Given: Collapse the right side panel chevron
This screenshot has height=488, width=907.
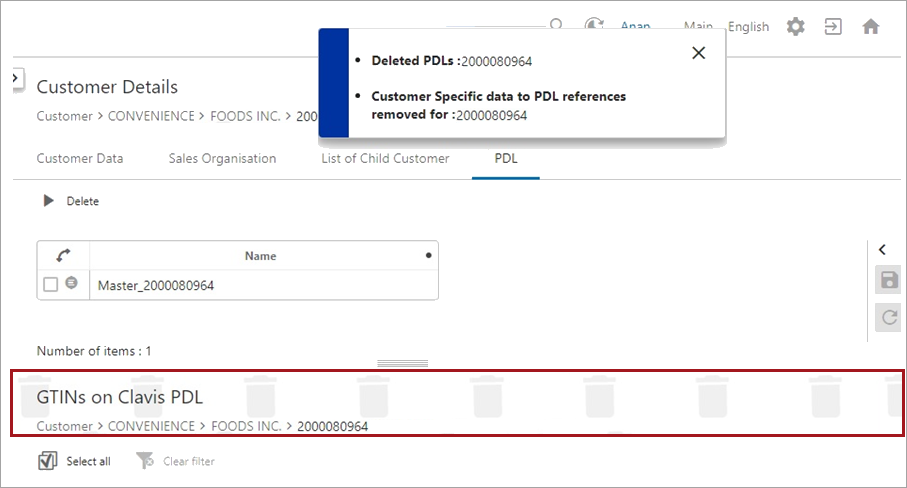Looking at the screenshot, I should pos(883,250).
